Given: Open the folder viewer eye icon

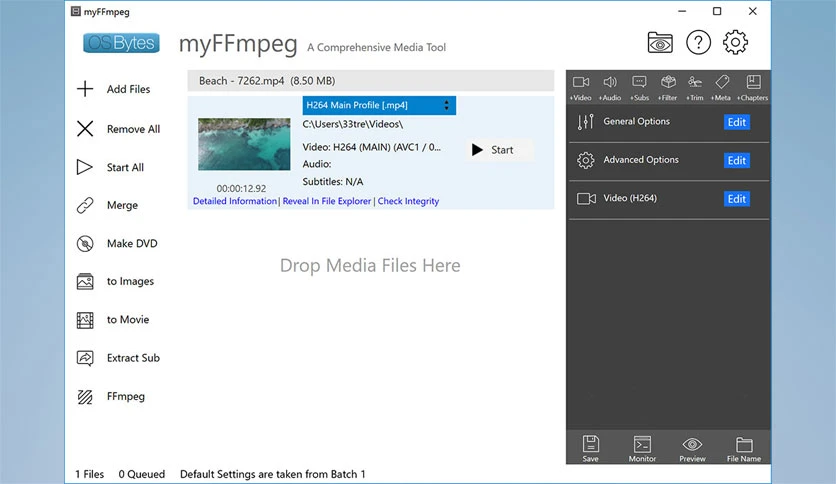Looking at the screenshot, I should tap(660, 43).
